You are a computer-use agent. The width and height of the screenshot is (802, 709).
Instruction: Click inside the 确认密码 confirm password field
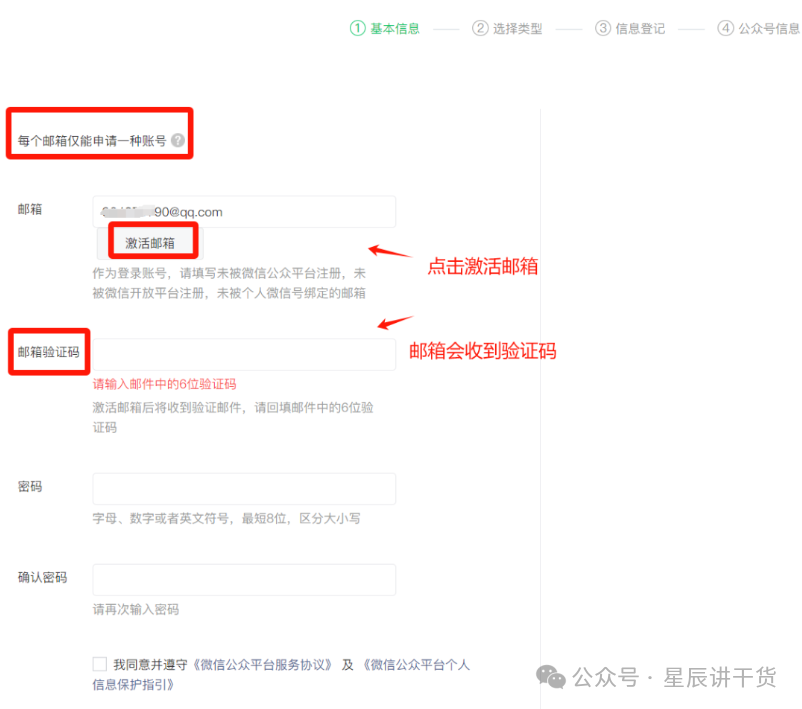[x=244, y=579]
